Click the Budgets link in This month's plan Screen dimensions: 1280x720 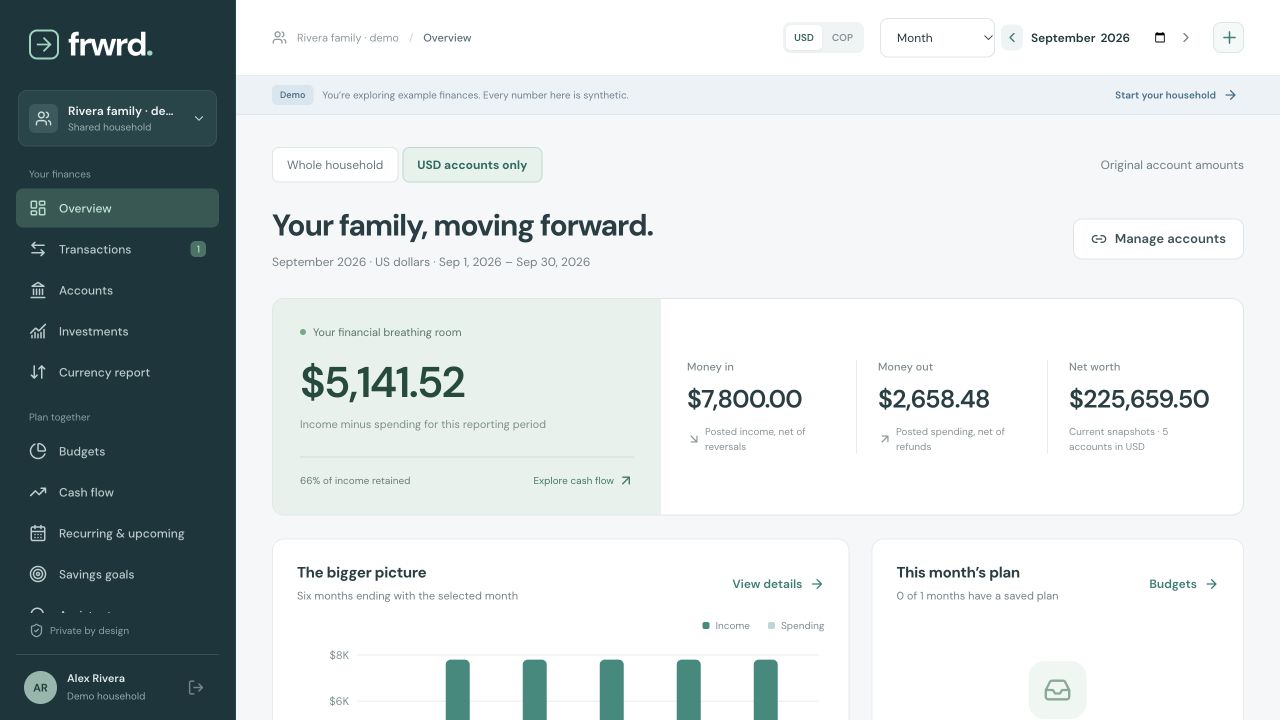click(1184, 584)
